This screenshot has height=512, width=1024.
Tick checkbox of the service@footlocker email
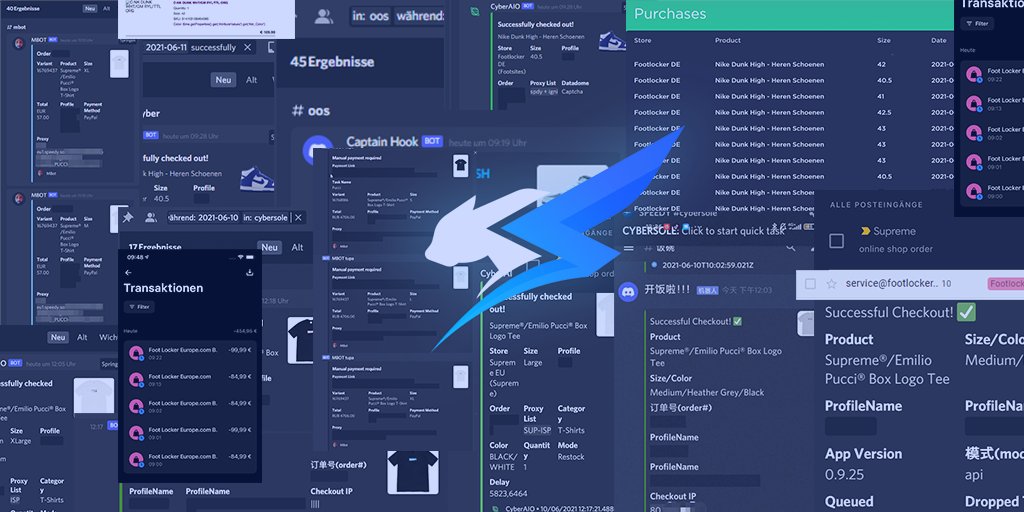810,284
